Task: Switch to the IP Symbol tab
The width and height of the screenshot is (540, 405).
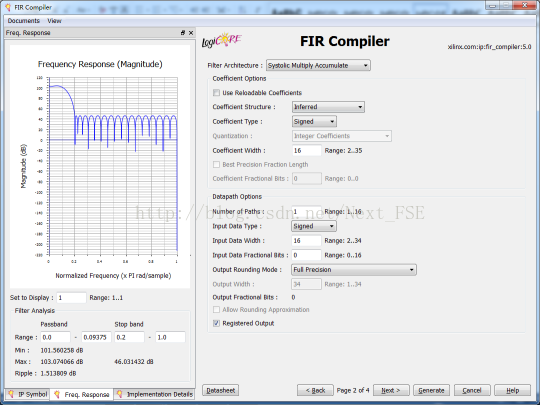Action: coord(28,394)
